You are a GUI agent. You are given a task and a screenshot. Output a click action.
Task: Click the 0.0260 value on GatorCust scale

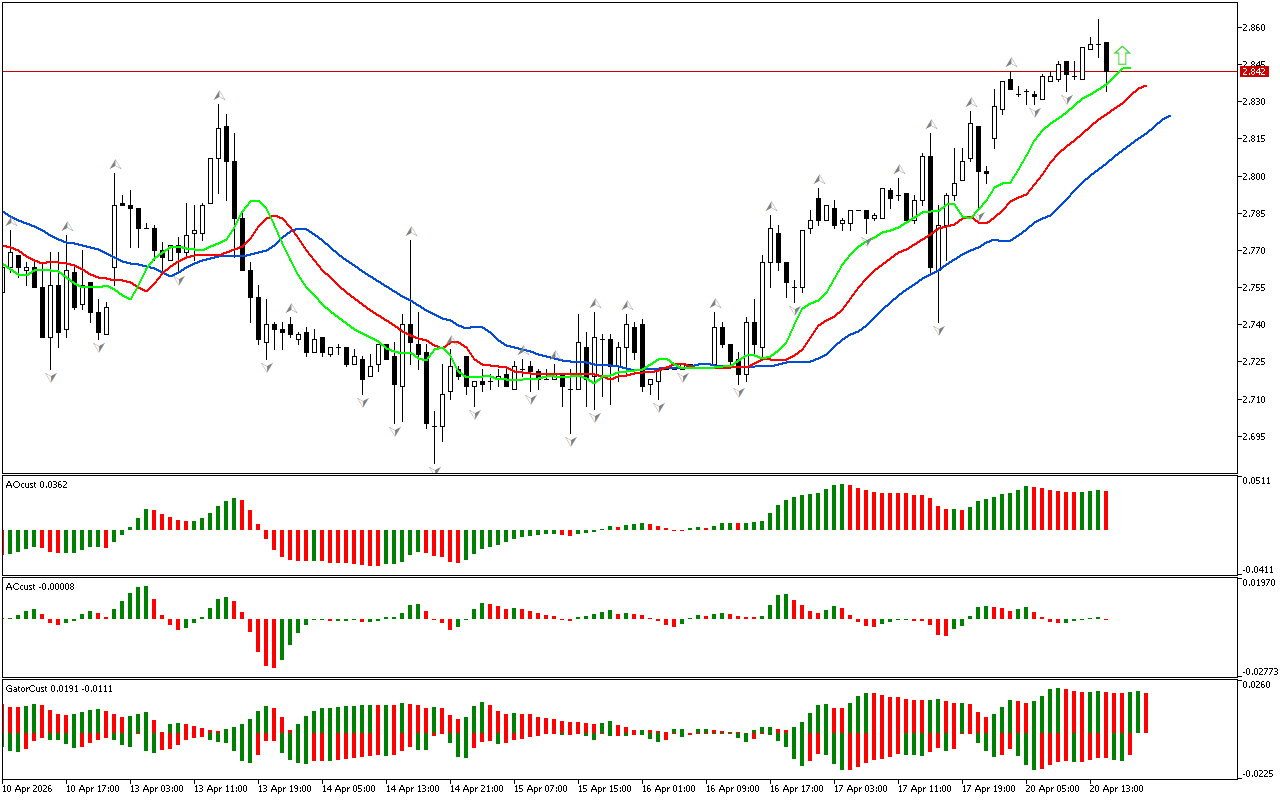coord(1256,685)
